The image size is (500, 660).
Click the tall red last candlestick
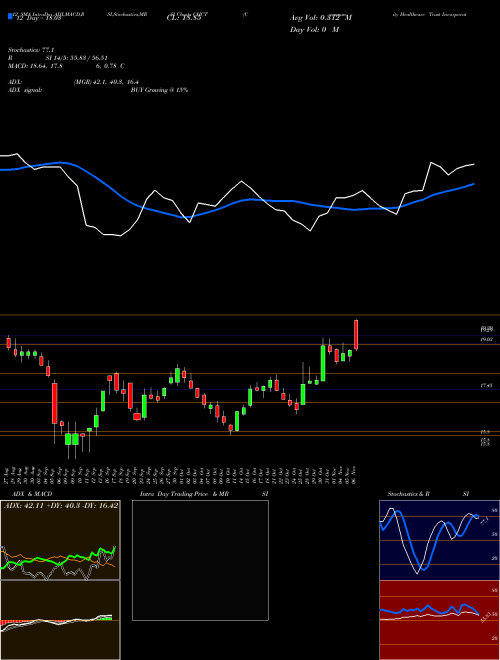(356, 335)
